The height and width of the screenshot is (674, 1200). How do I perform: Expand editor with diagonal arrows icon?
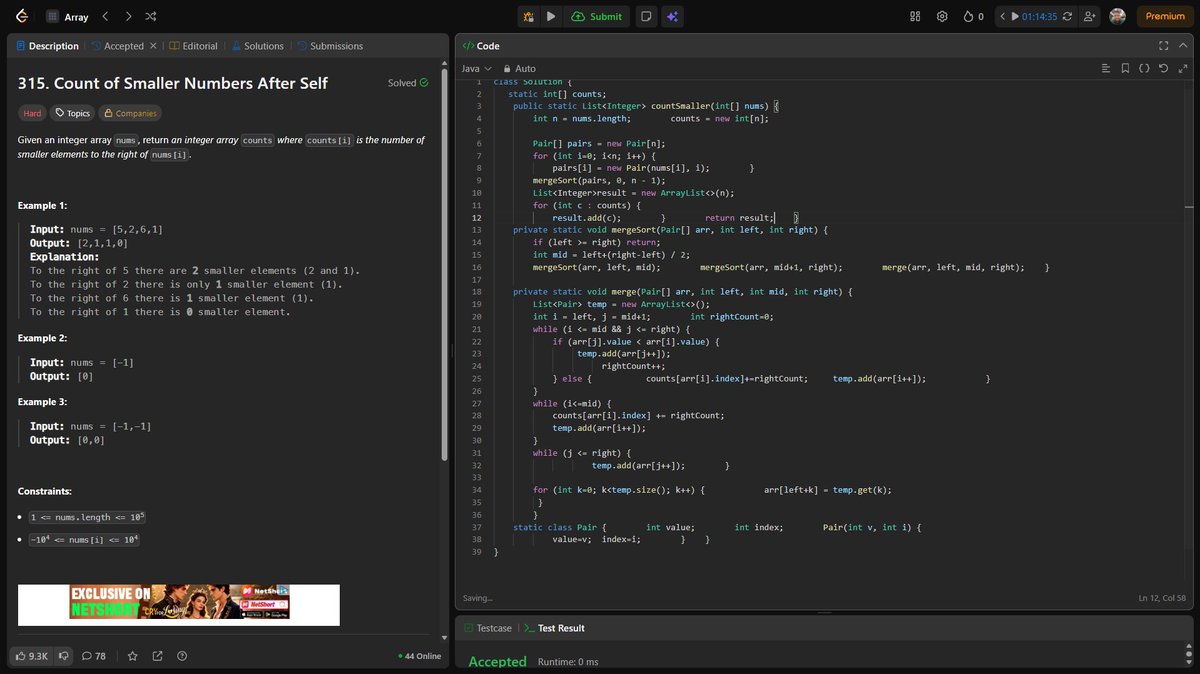point(1183,68)
